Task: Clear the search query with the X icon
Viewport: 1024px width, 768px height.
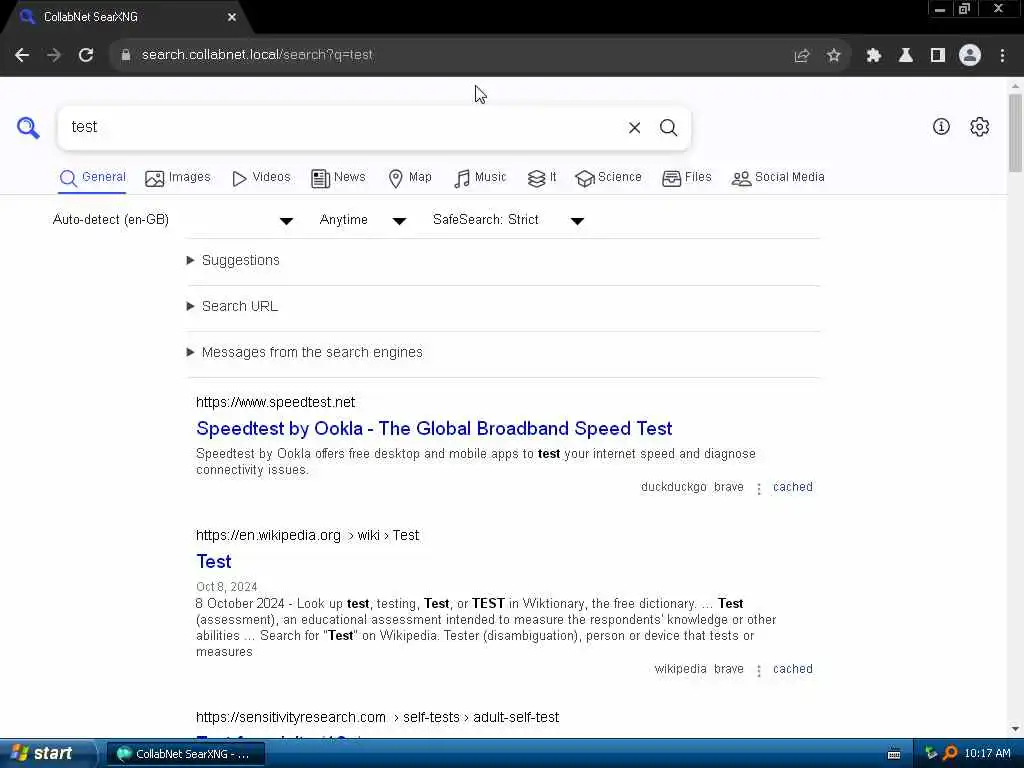Action: pos(634,127)
